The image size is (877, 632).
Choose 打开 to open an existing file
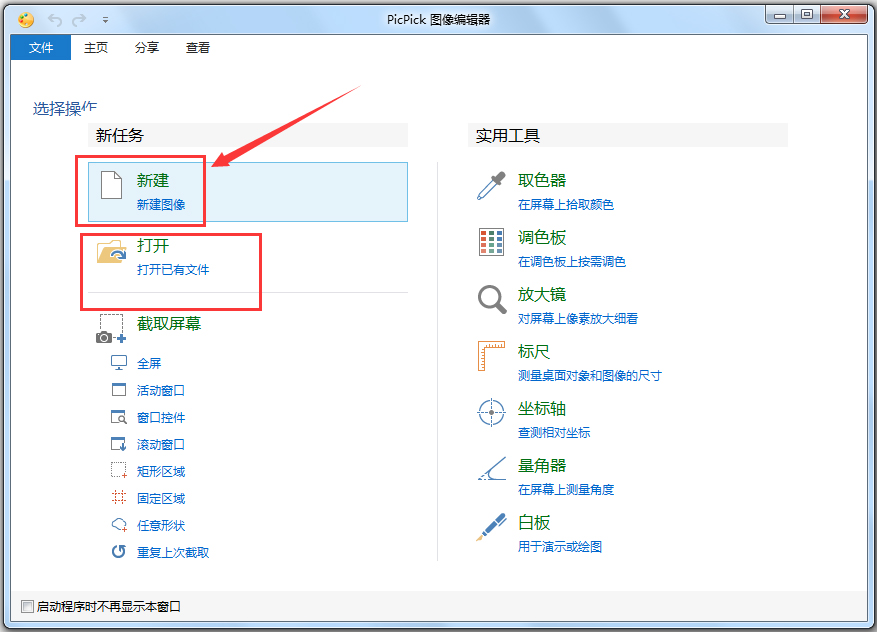pos(153,245)
